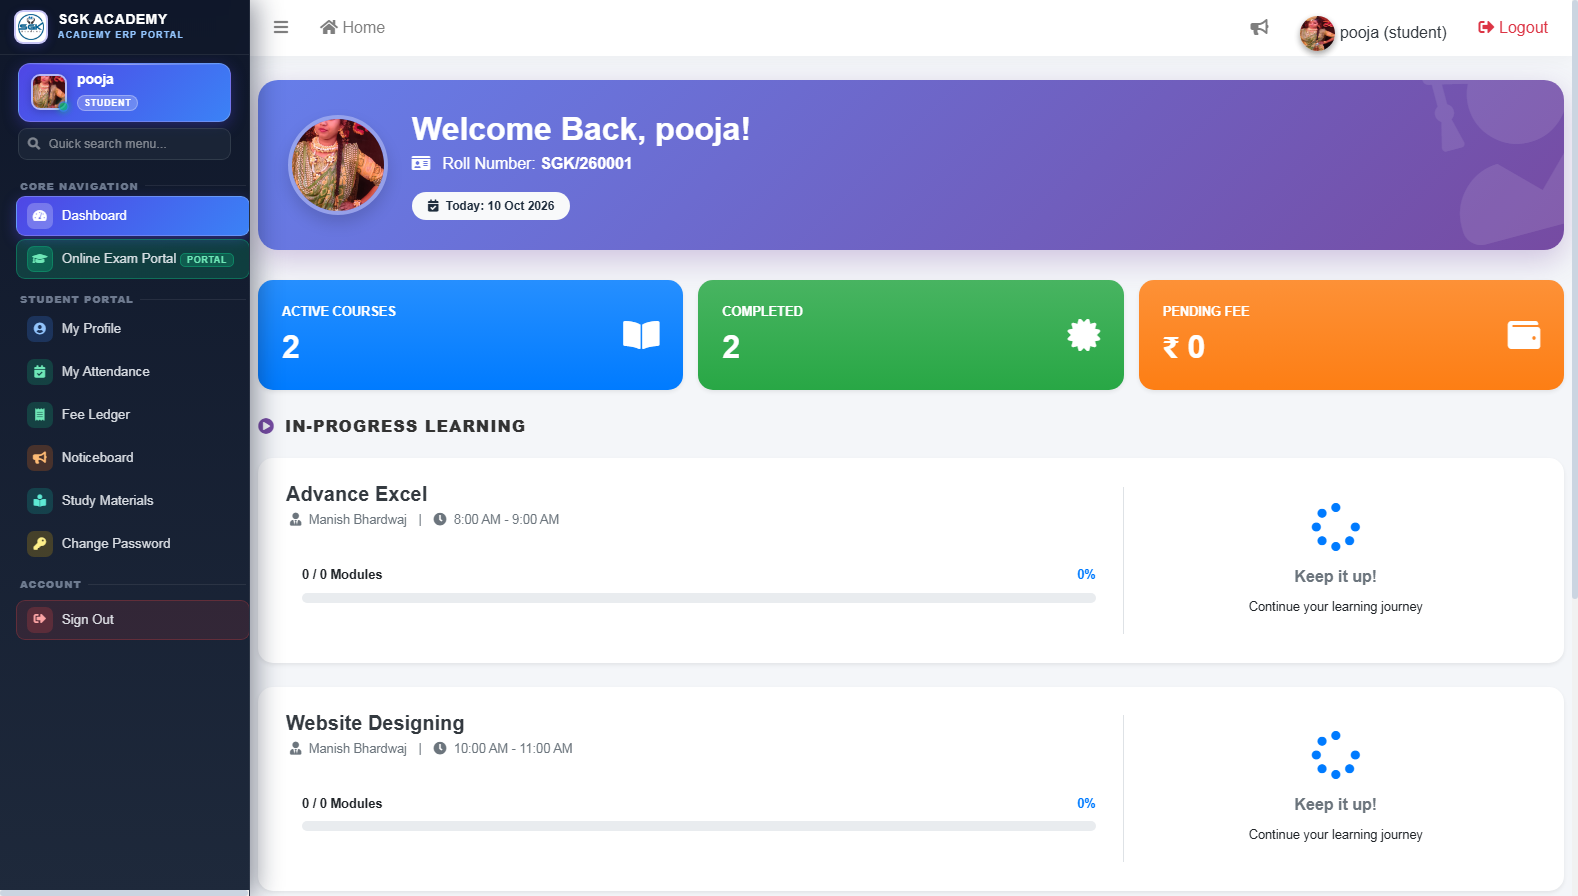This screenshot has height=896, width=1578.
Task: Click the Dashboard gauge icon in sidebar
Action: [40, 216]
